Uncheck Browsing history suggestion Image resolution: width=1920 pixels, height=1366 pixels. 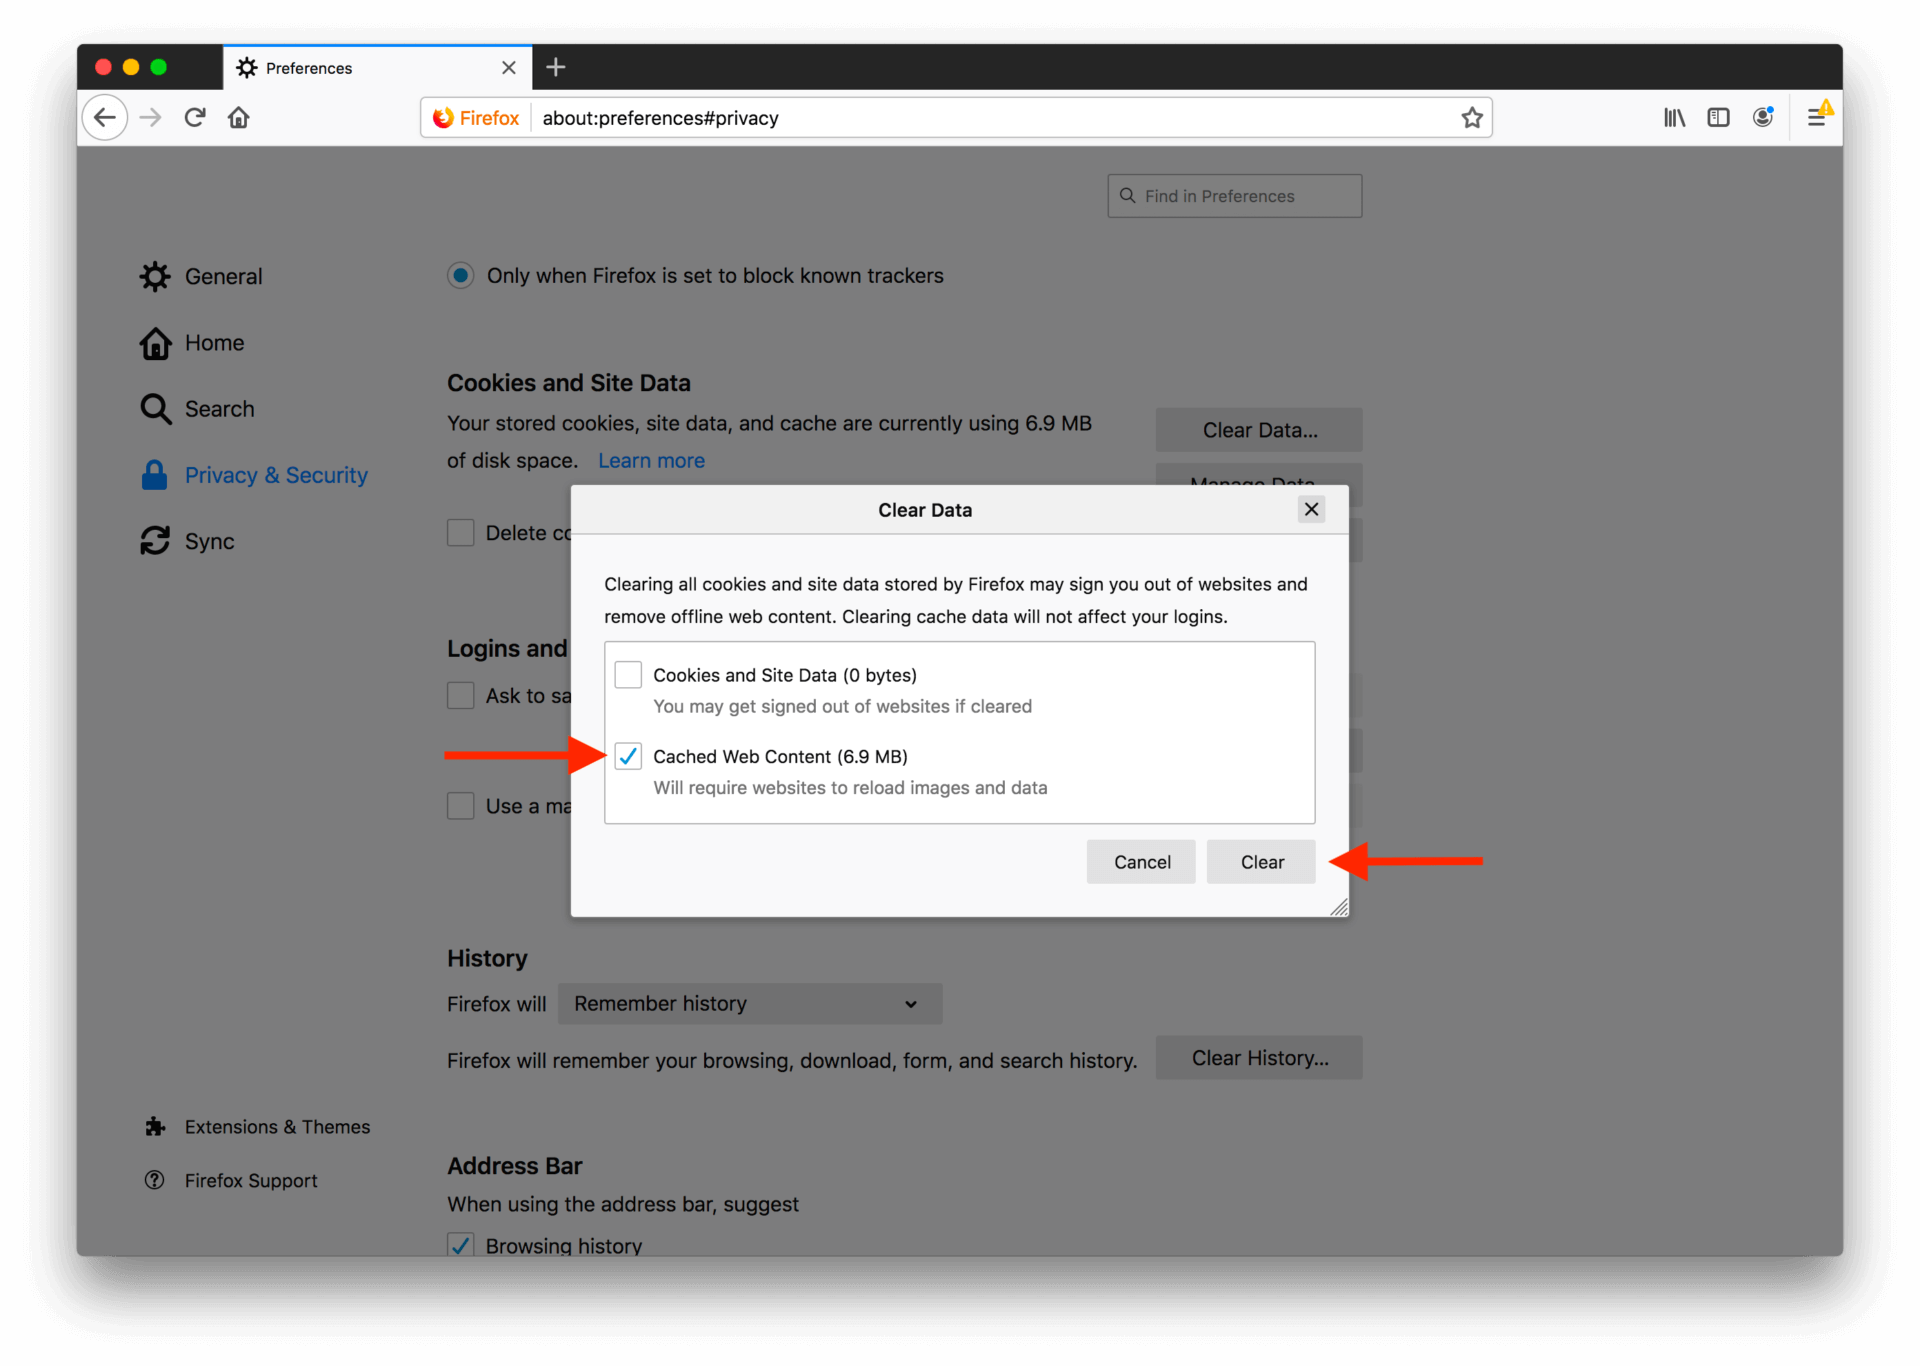coord(460,1244)
